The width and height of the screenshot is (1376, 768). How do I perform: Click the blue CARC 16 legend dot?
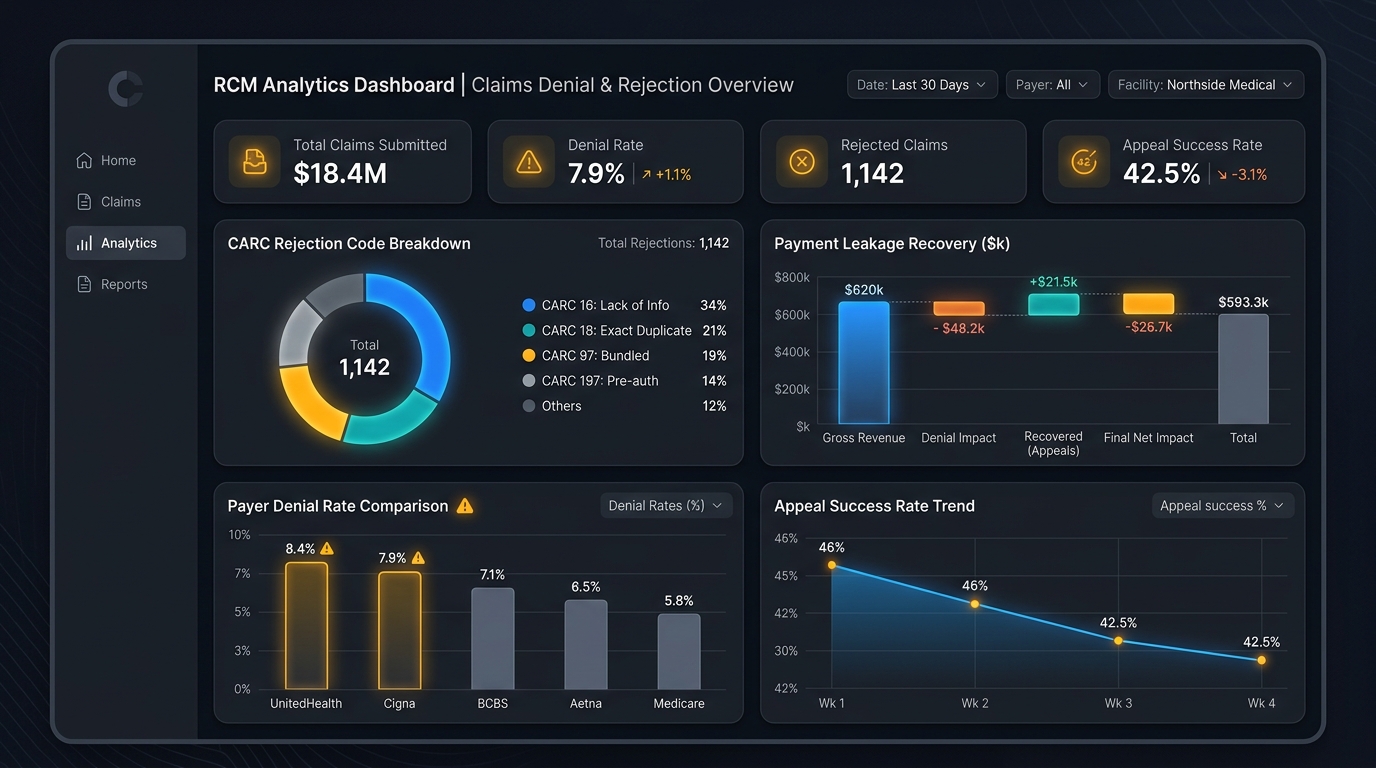pyautogui.click(x=529, y=305)
